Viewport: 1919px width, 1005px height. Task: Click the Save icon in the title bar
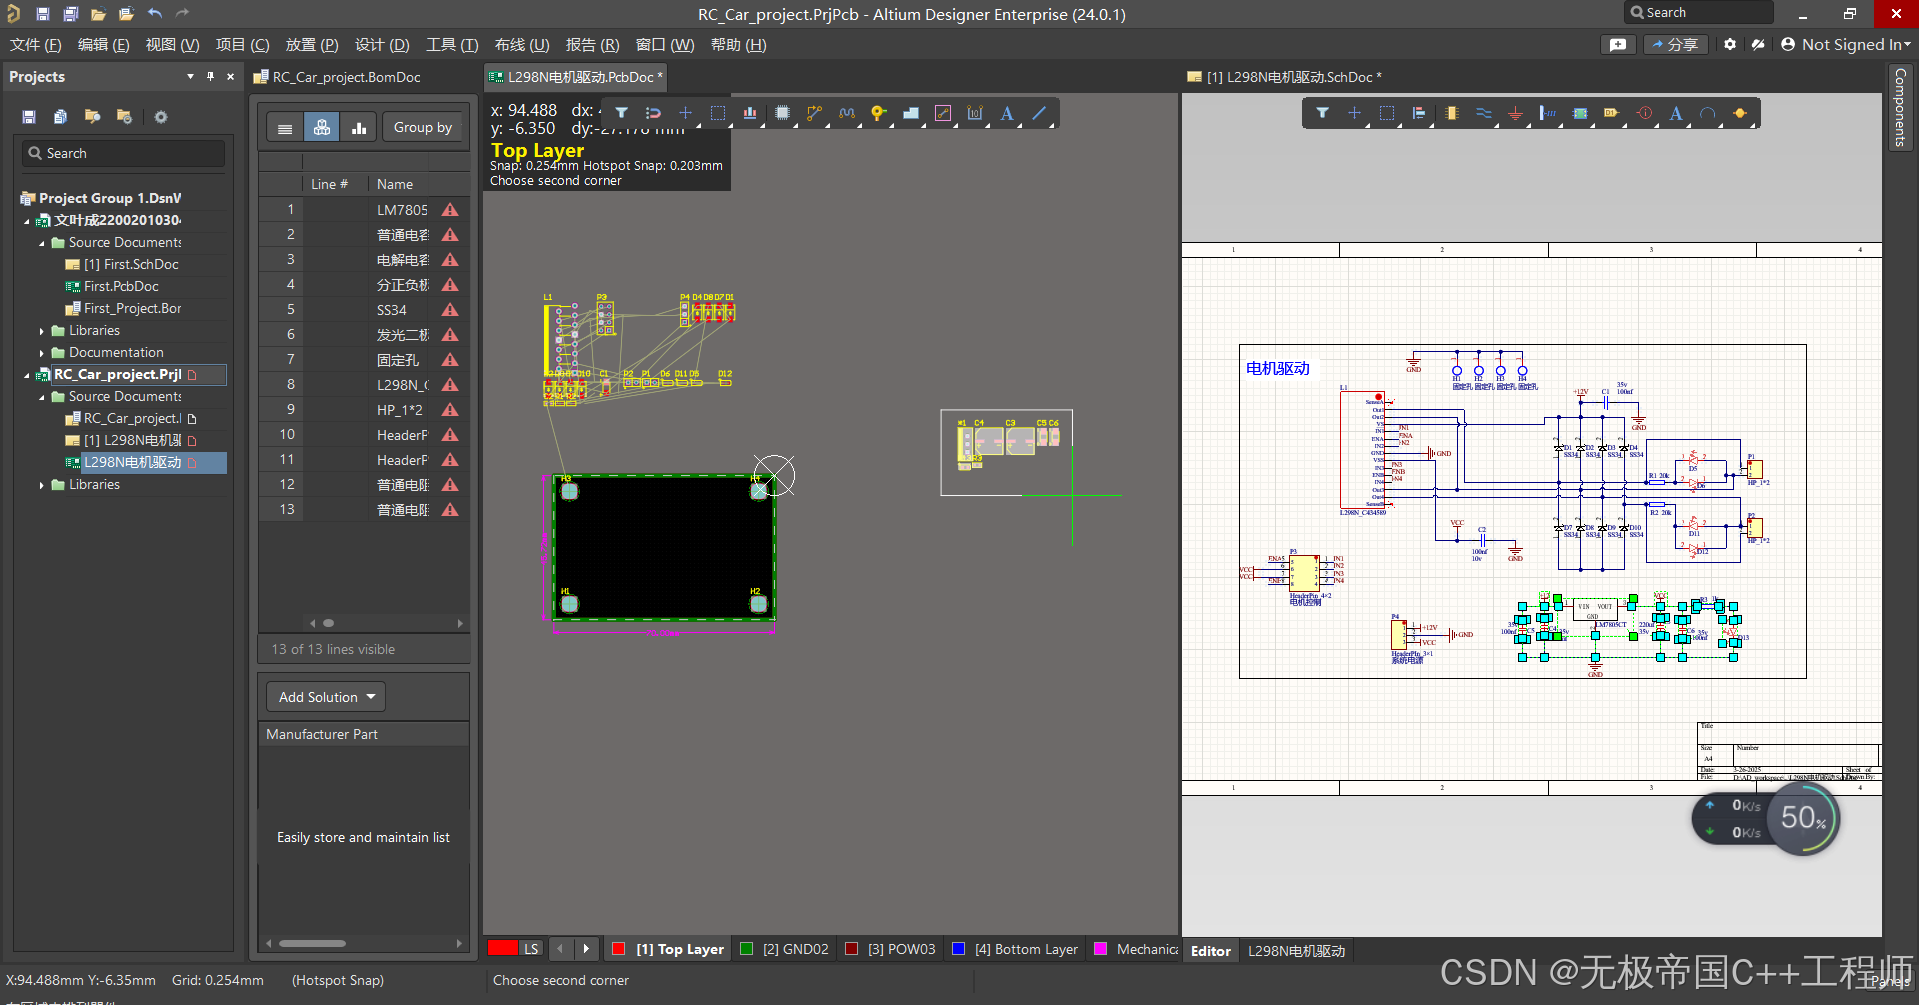[42, 14]
